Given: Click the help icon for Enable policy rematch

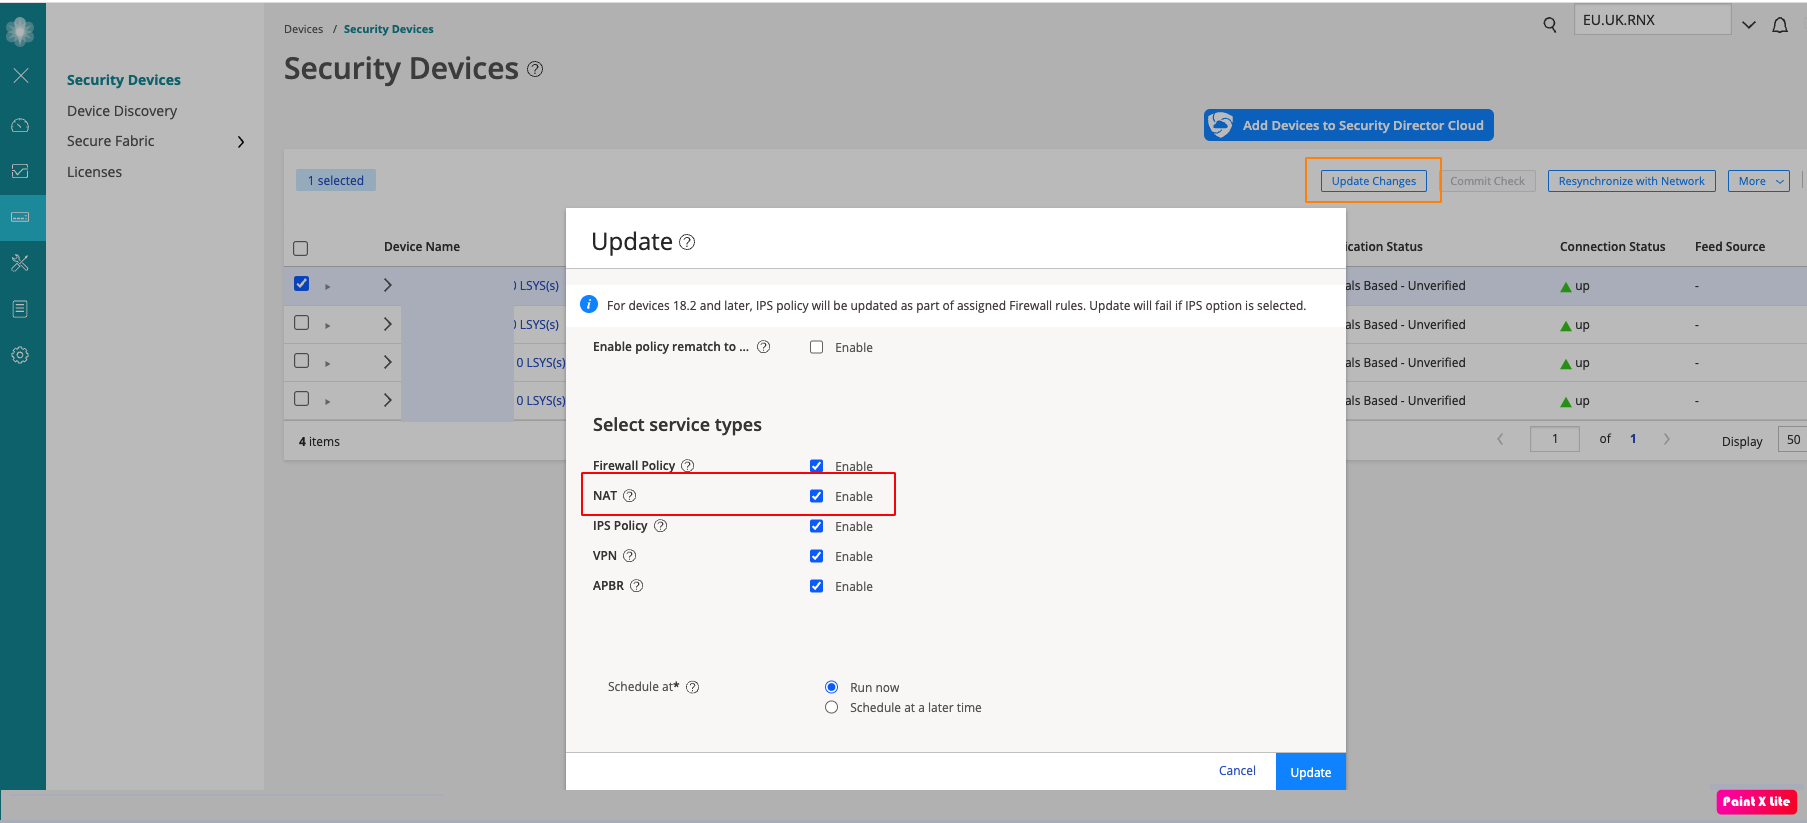Looking at the screenshot, I should (x=764, y=347).
